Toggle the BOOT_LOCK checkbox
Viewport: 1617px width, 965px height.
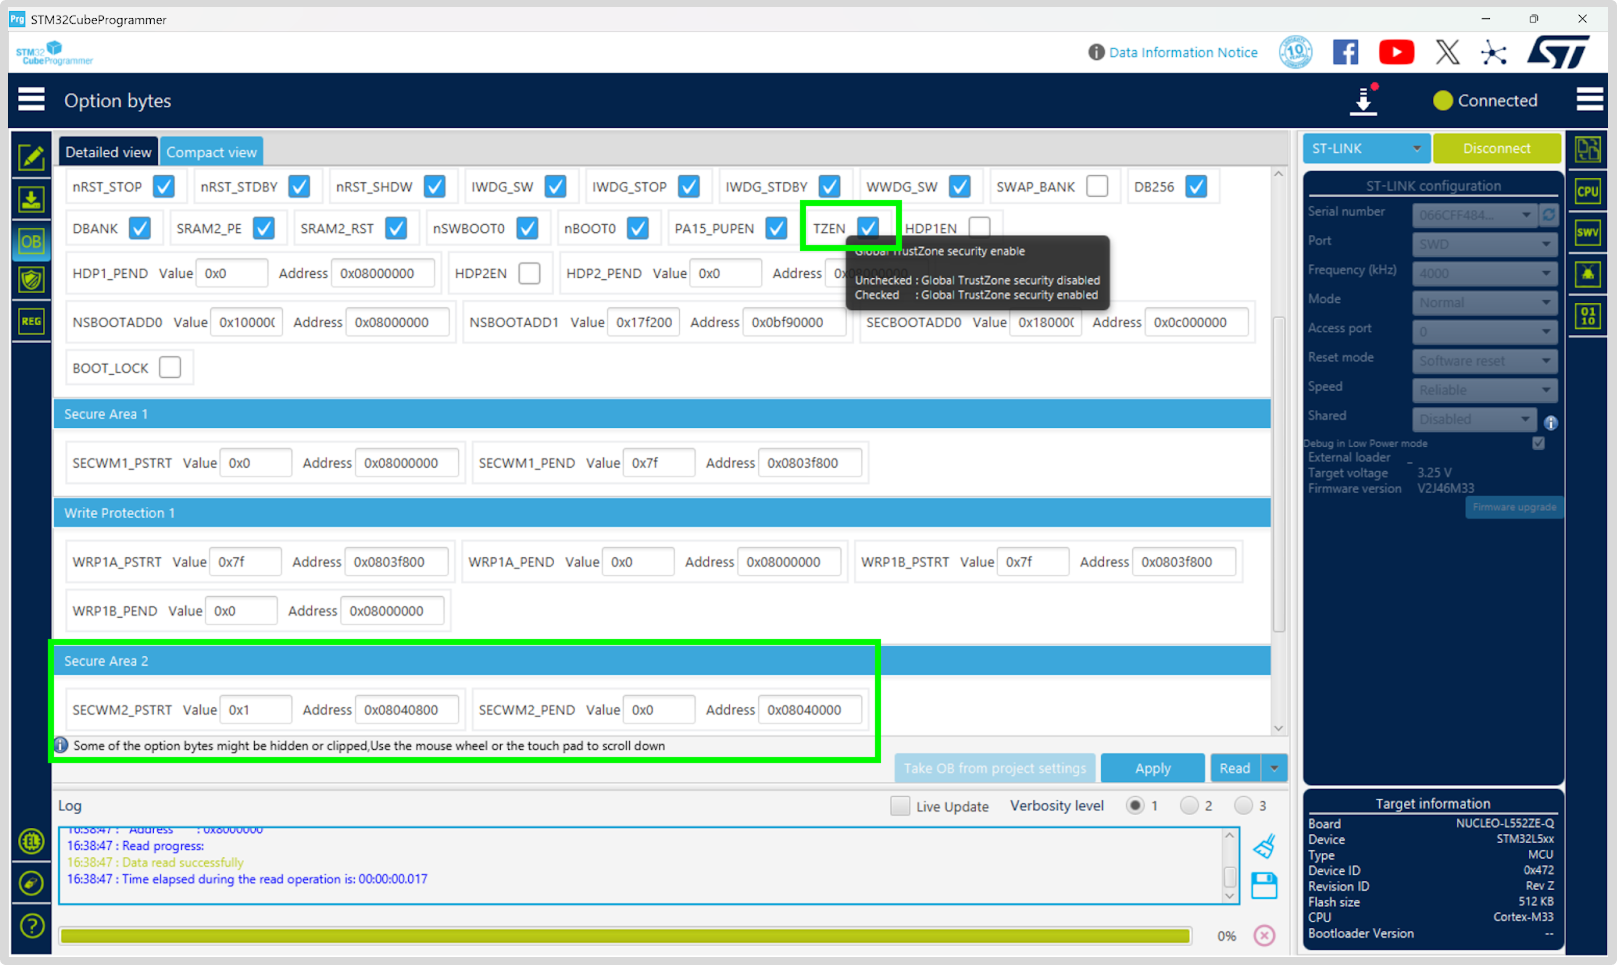170,367
